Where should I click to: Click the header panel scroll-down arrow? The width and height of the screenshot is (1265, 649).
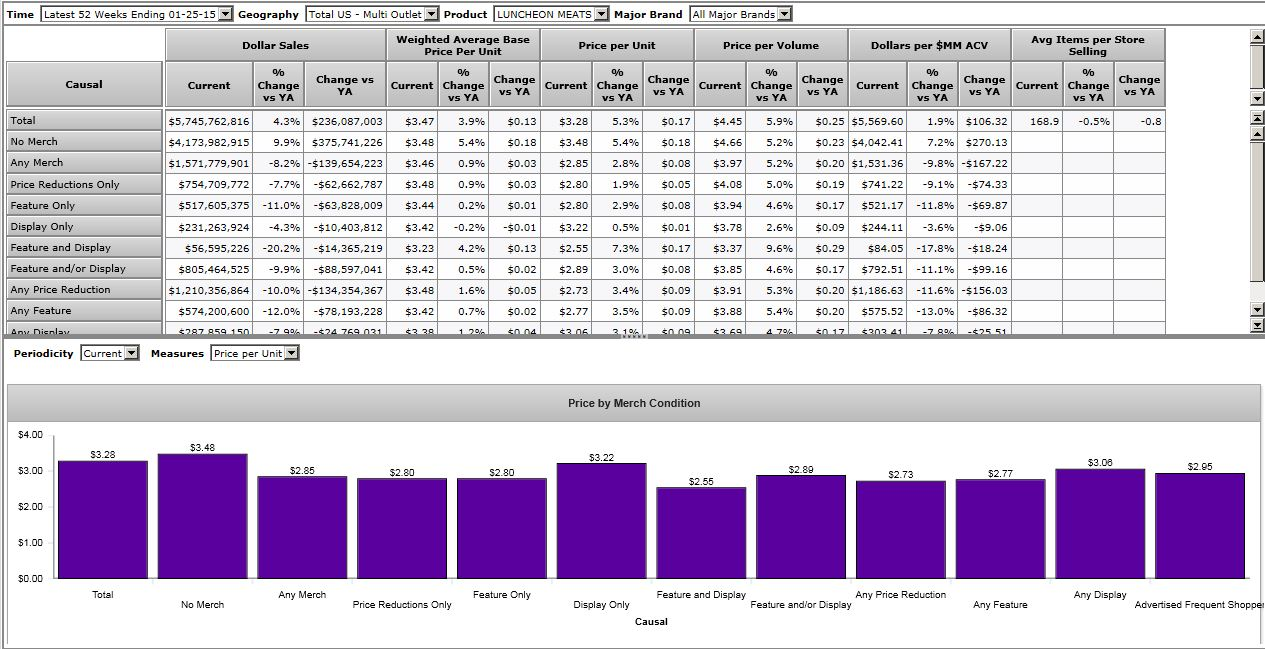pyautogui.click(x=1257, y=98)
